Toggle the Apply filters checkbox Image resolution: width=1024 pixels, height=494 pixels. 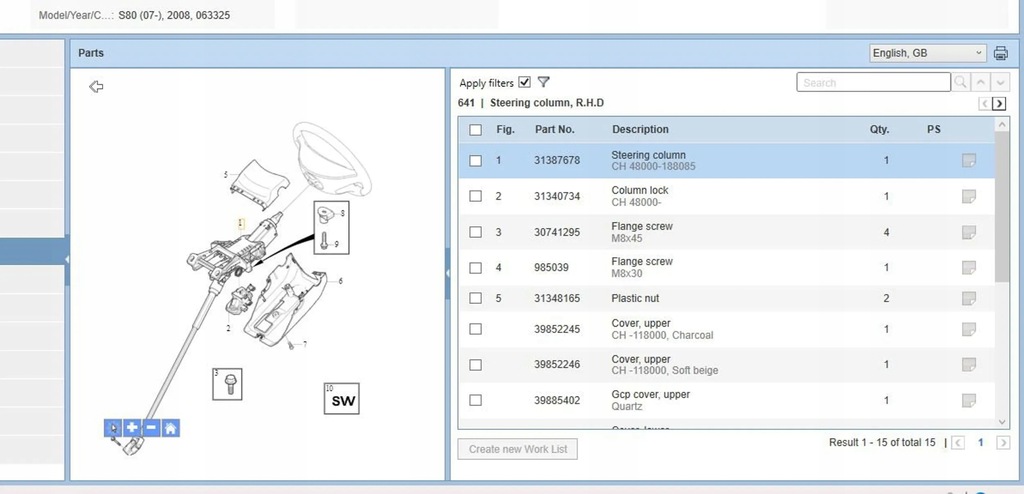click(524, 82)
